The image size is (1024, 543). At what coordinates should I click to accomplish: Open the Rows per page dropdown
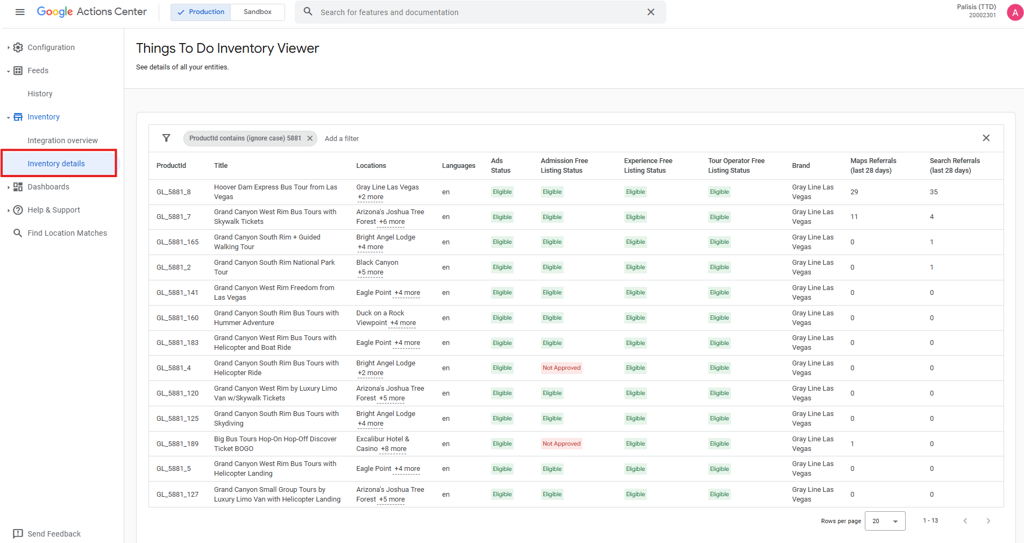click(885, 521)
